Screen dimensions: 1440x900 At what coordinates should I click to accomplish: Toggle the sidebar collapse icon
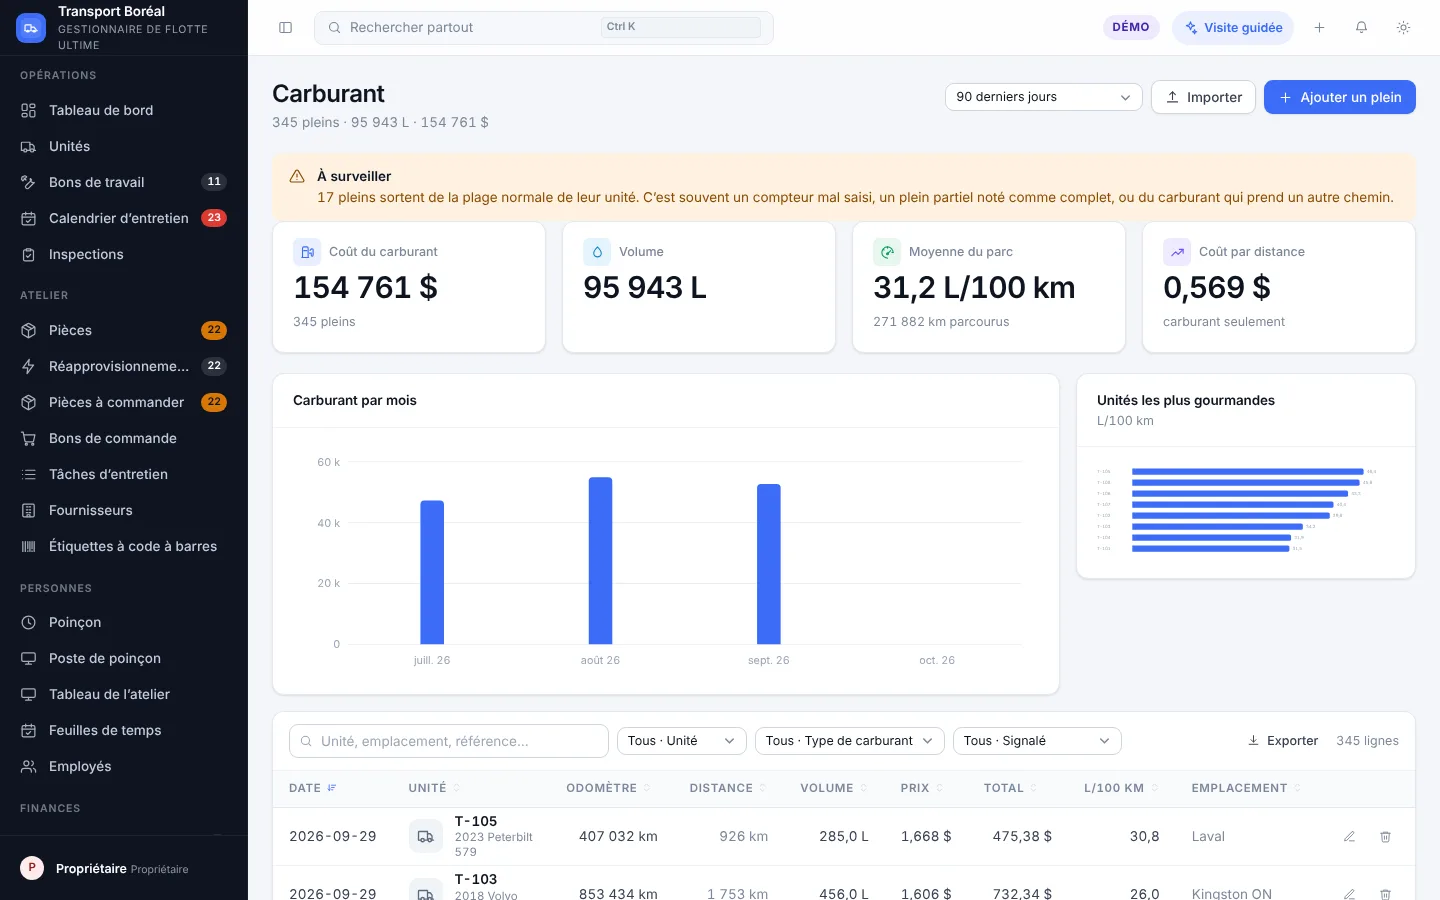[x=285, y=28]
